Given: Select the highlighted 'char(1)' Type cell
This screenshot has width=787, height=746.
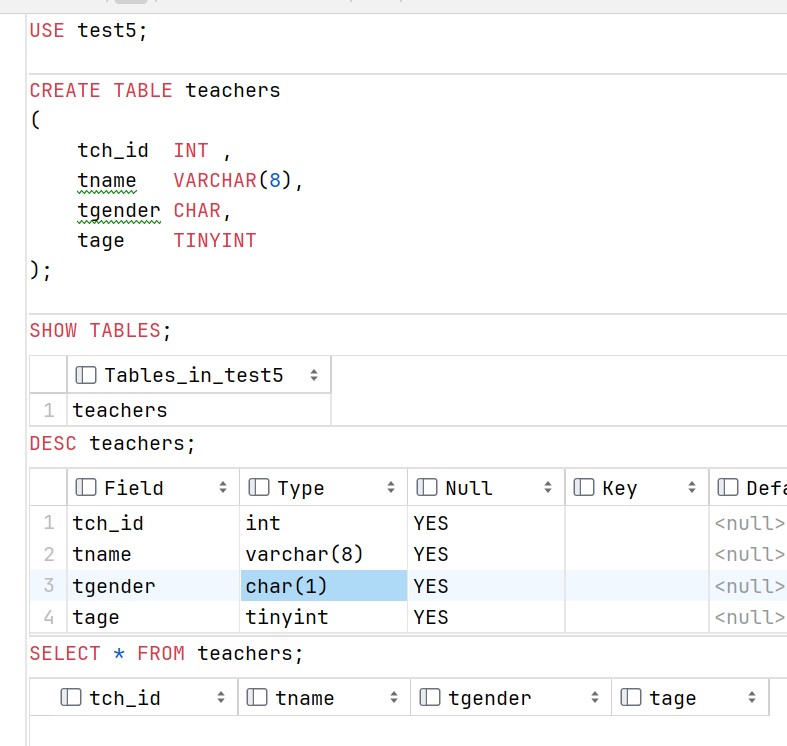Looking at the screenshot, I should 324,586.
